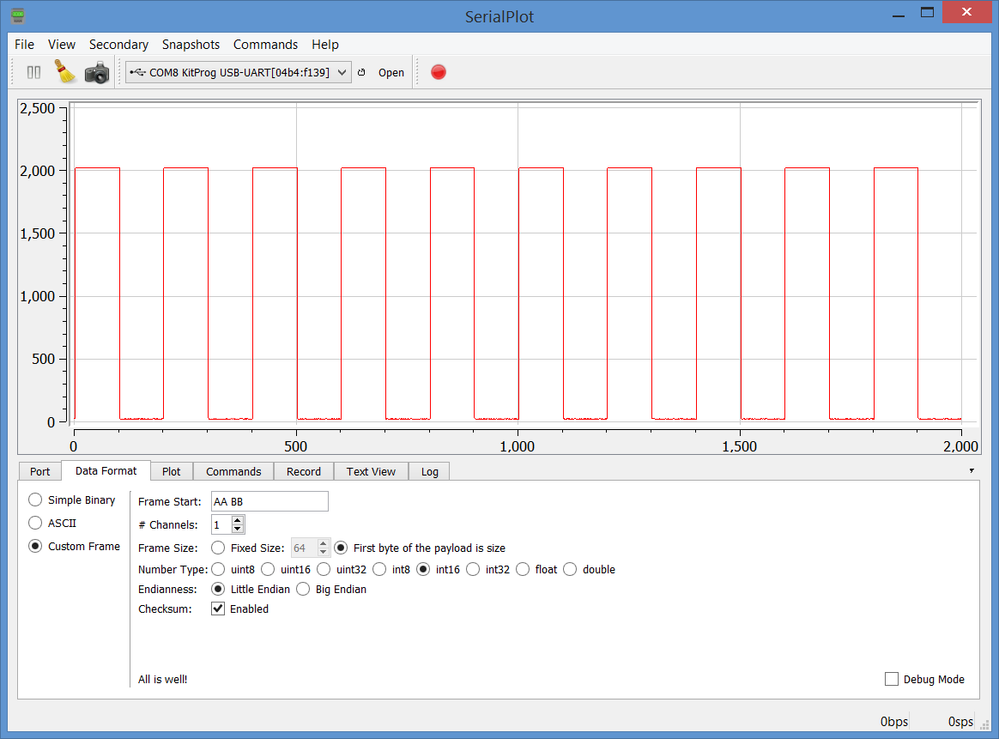Open the panel overflow dropdown beside the tabs

[x=970, y=470]
